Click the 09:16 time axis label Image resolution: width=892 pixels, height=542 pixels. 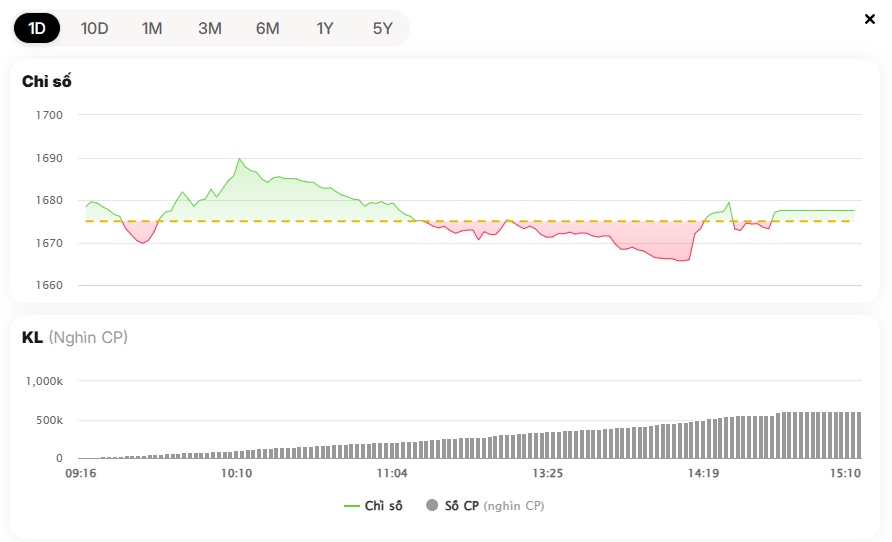[x=81, y=473]
